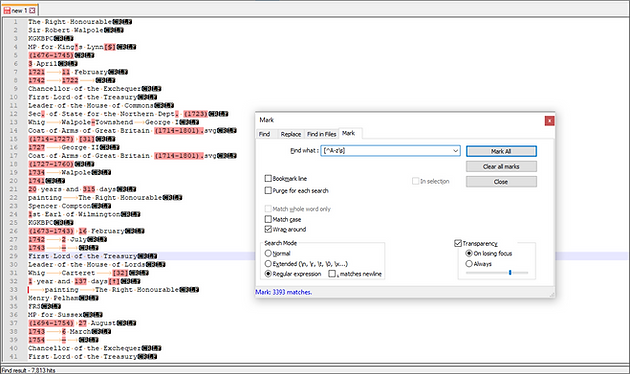Click '20 years and 315 days' line
Screen dimensions: 630x374
coord(72,189)
